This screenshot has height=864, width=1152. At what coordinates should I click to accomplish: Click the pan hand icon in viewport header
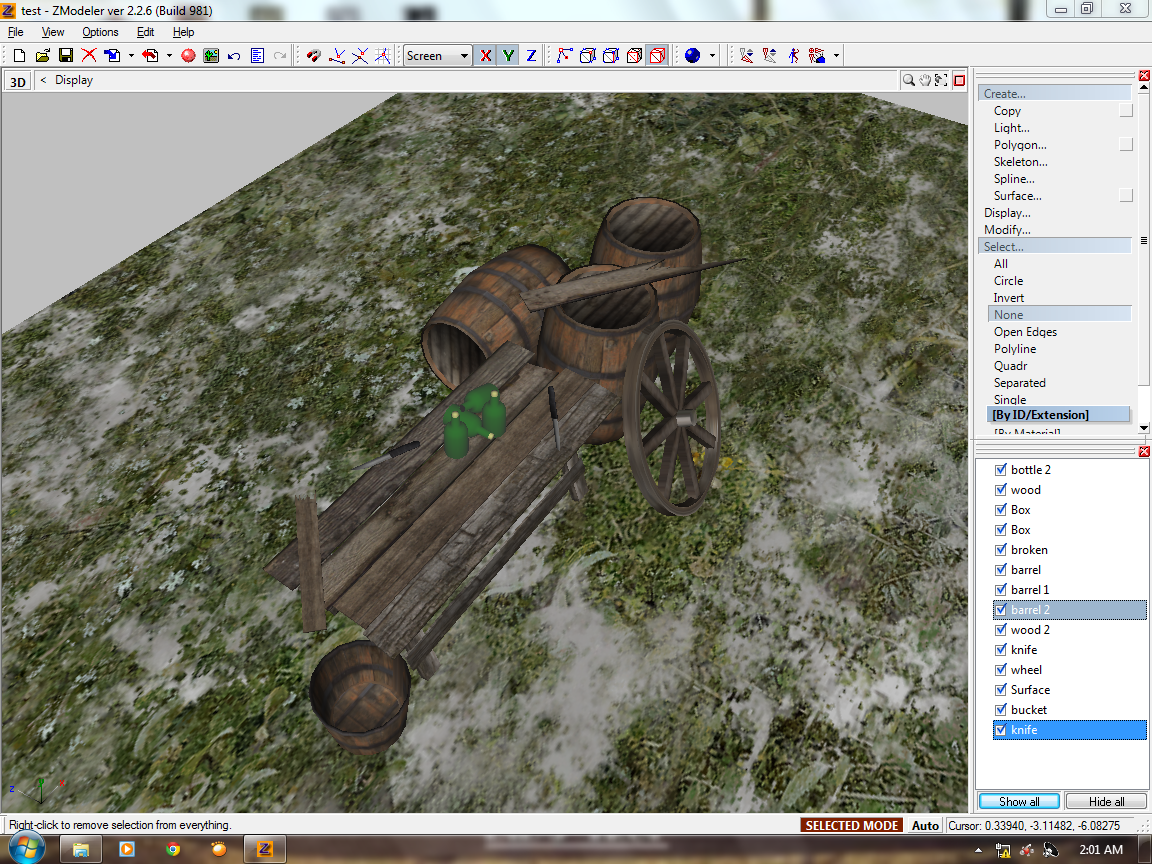pyautogui.click(x=925, y=80)
